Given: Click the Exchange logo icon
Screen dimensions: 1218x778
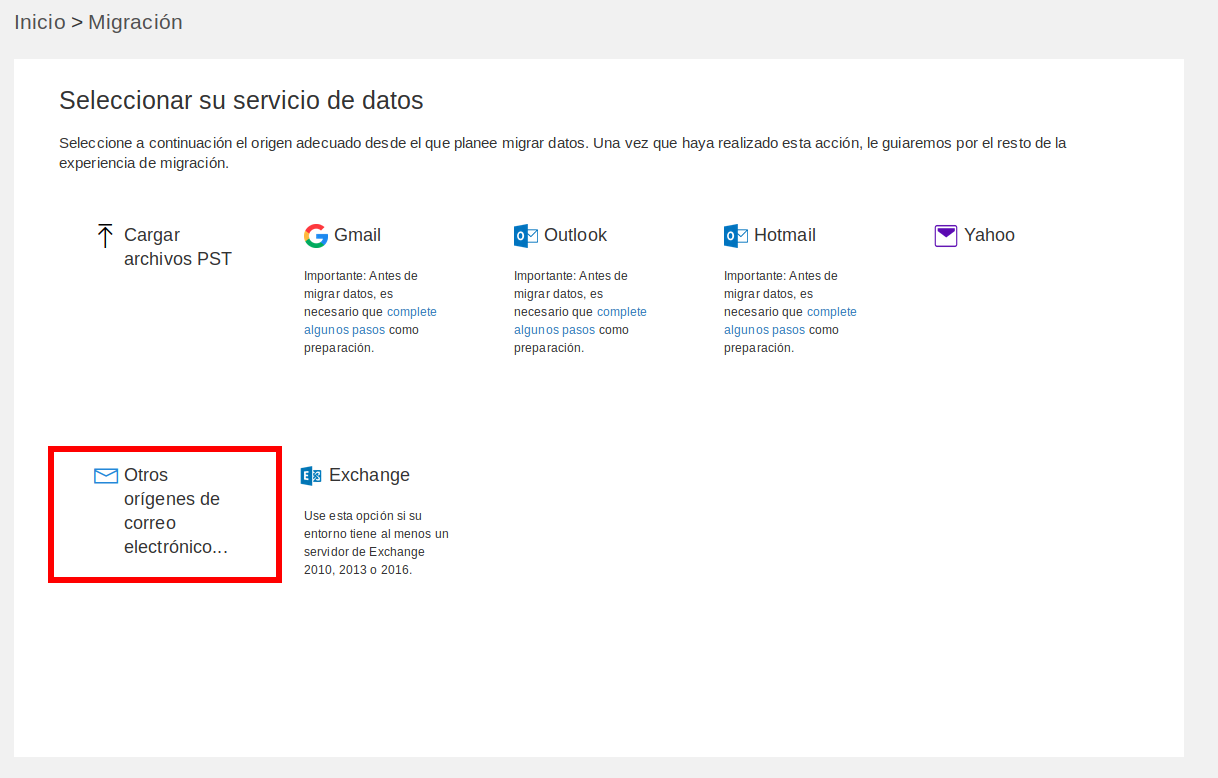Looking at the screenshot, I should coord(311,476).
